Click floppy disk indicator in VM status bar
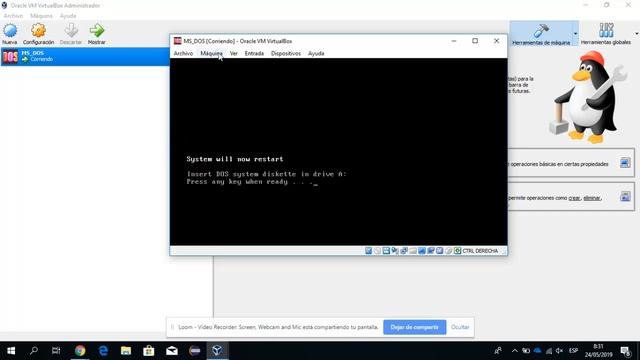This screenshot has height=360, width=640. pos(386,251)
